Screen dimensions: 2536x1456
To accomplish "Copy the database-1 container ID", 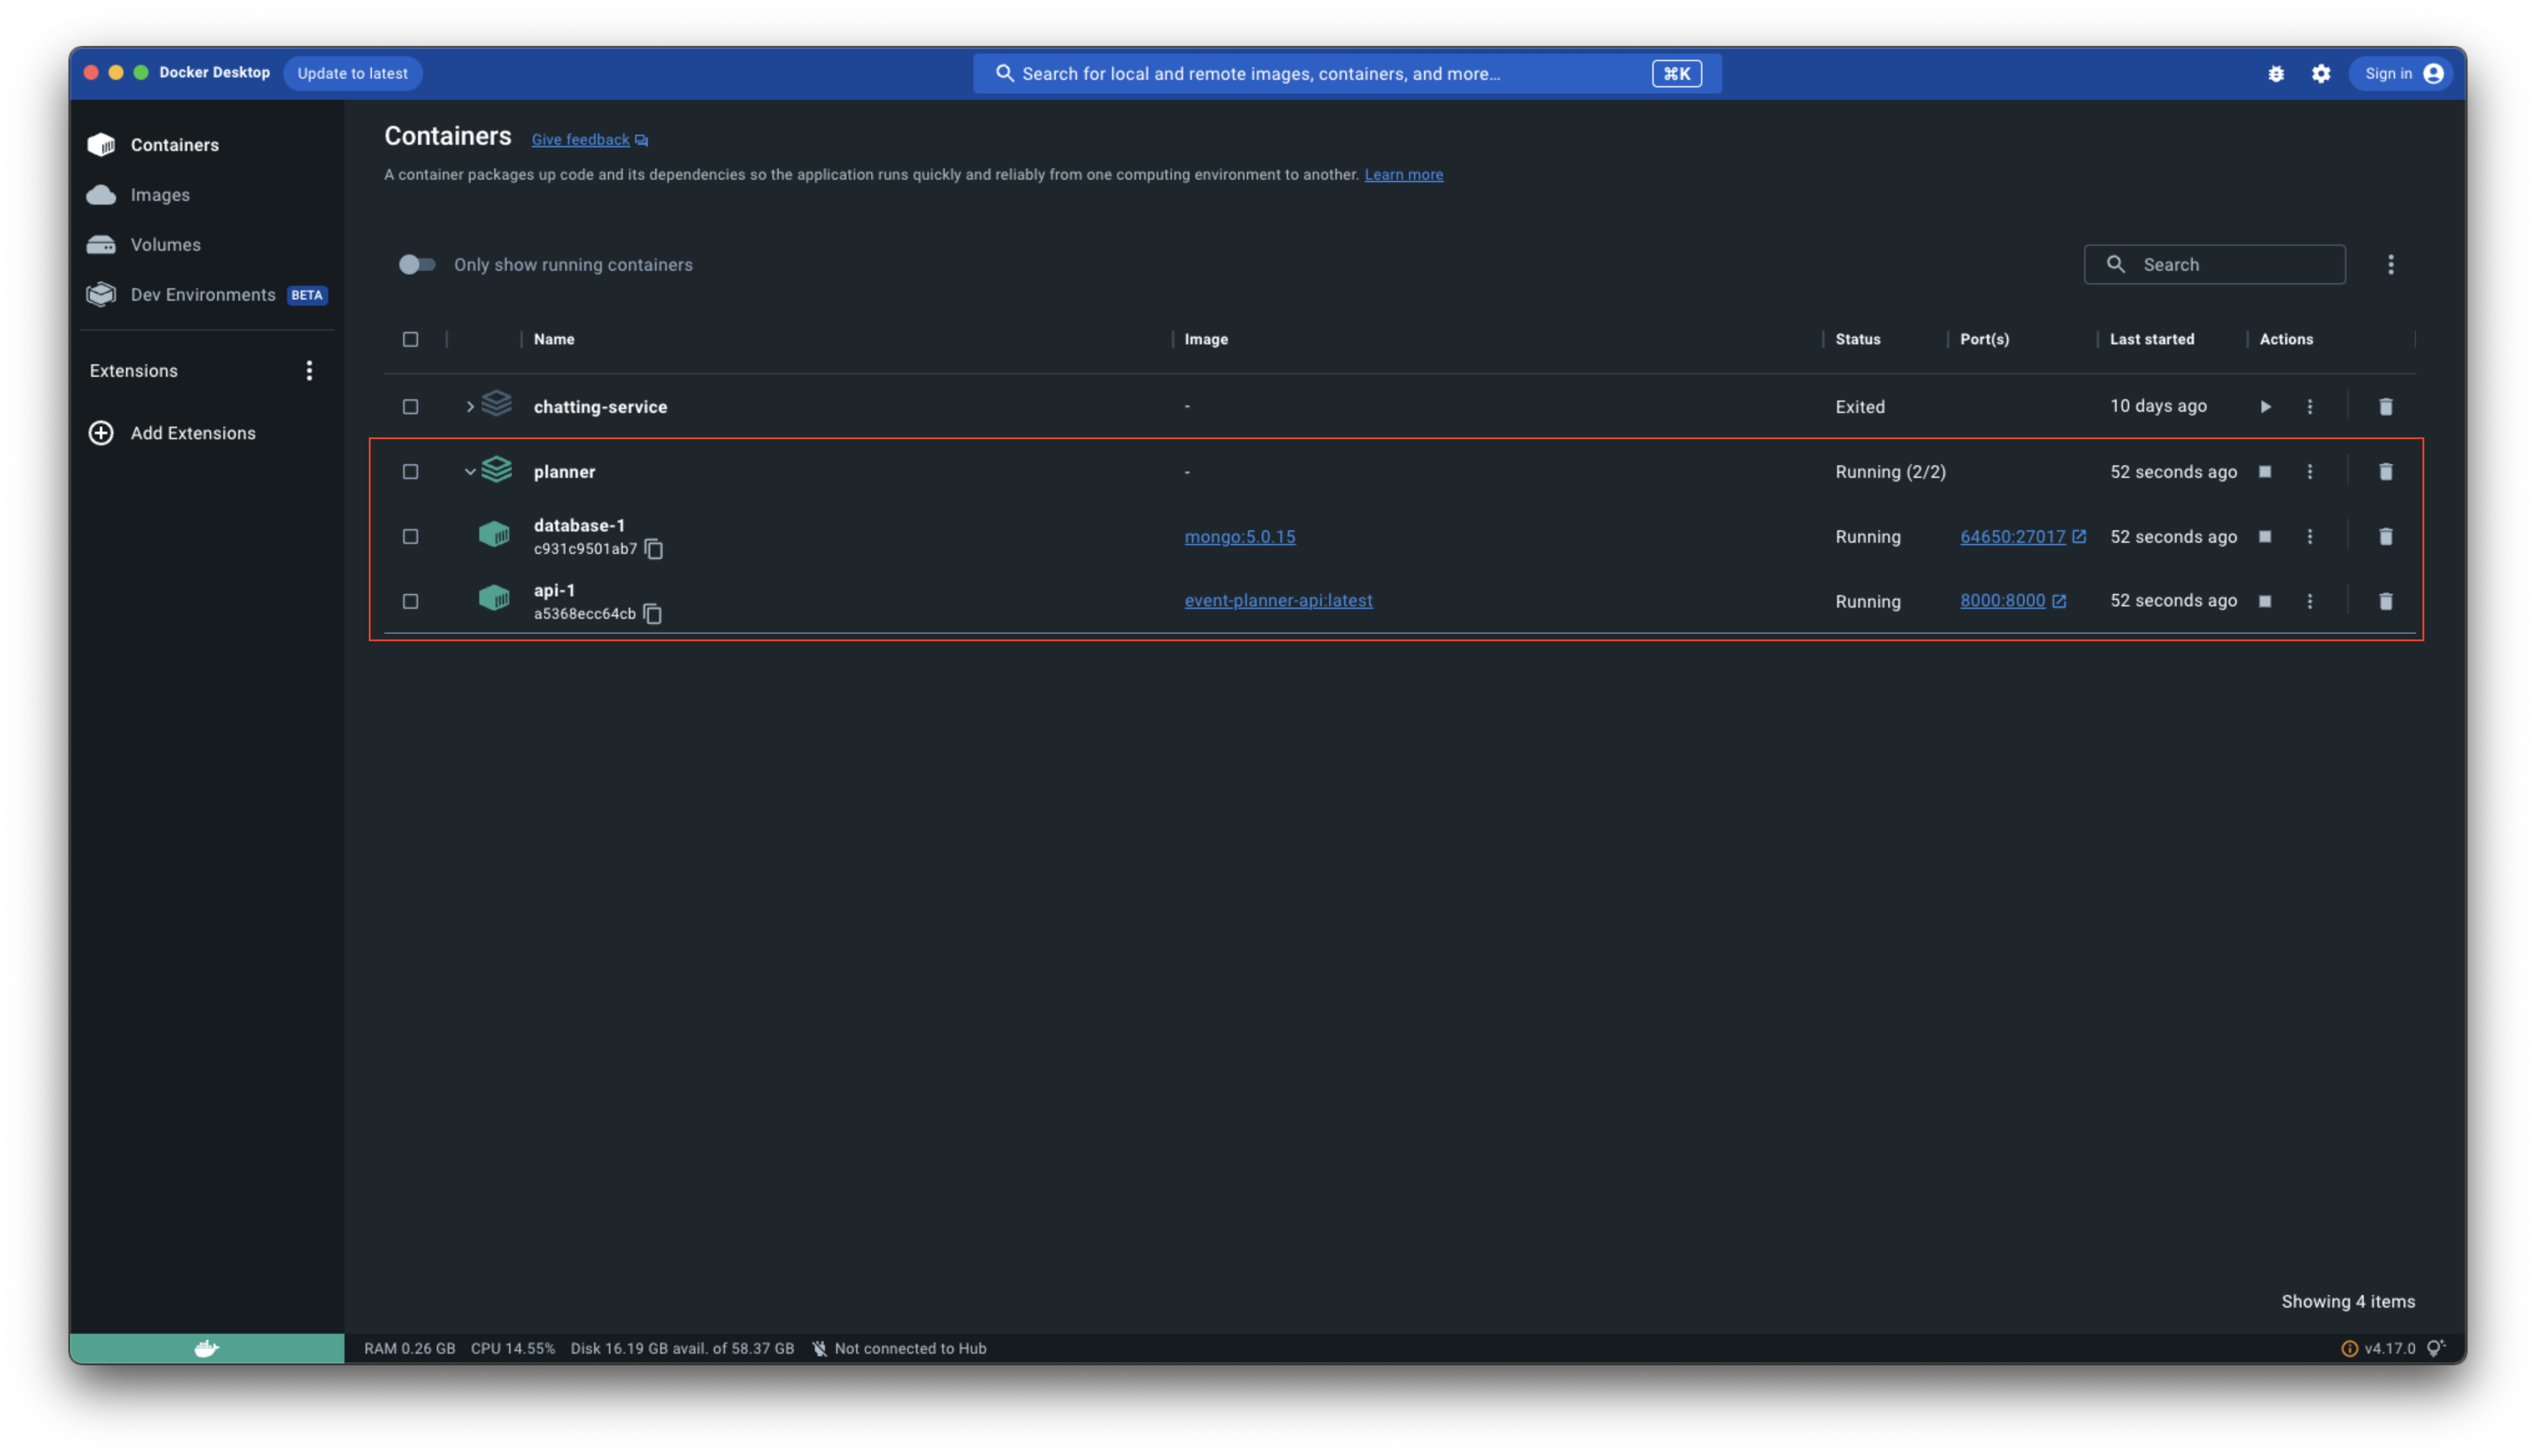I will 654,549.
